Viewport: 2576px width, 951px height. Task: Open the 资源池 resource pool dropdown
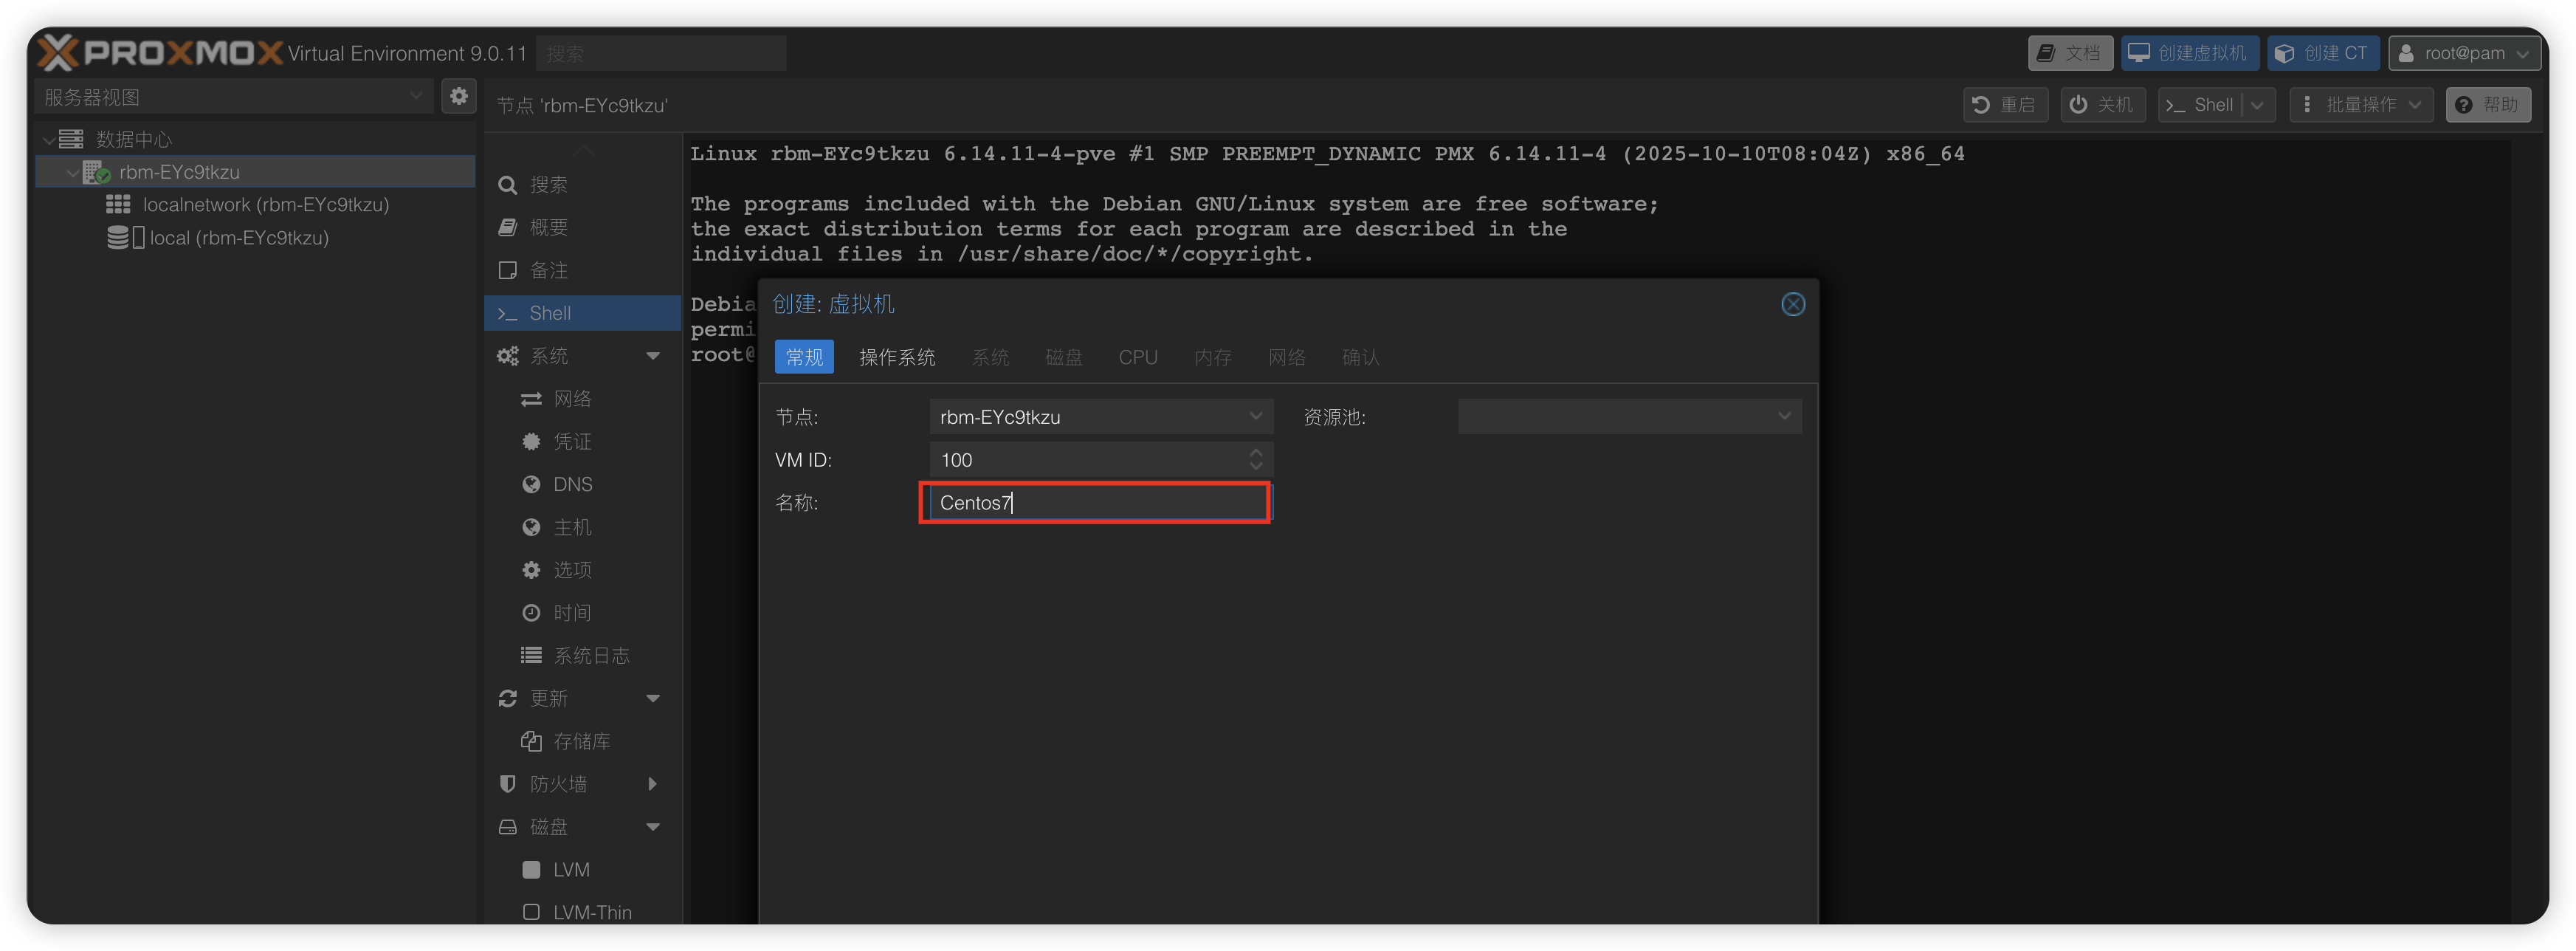1783,417
